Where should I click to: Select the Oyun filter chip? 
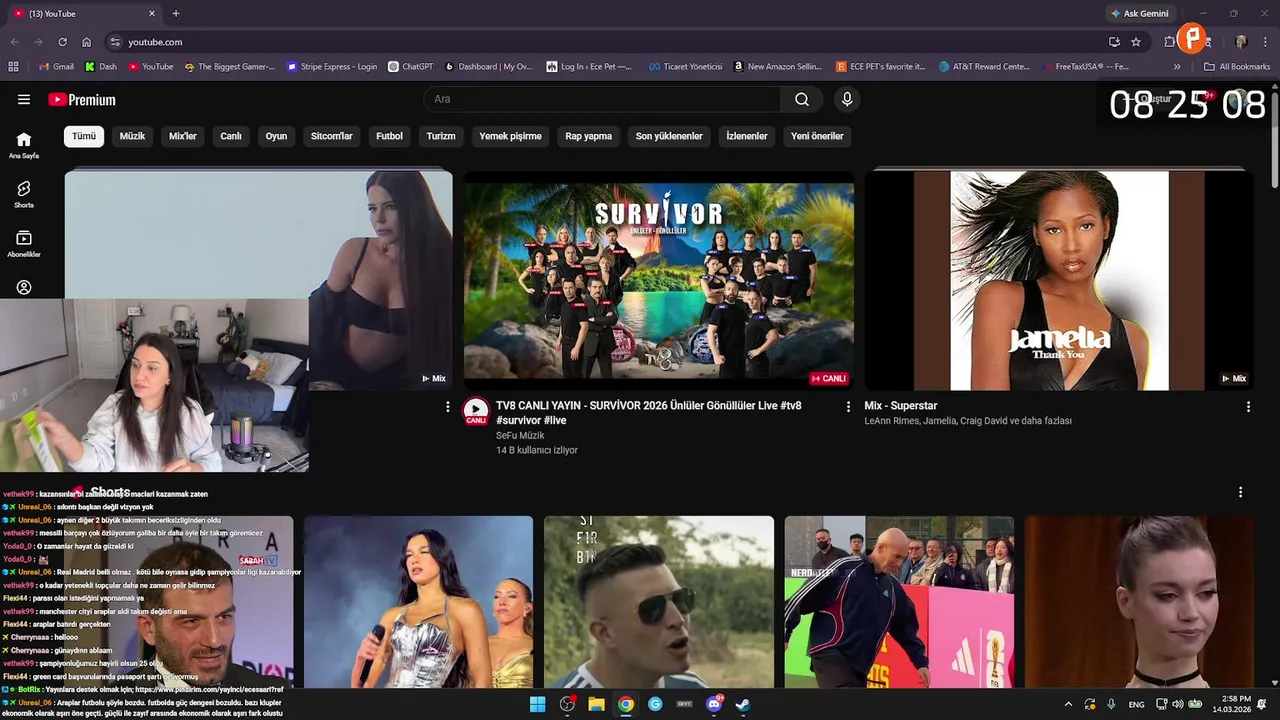276,136
